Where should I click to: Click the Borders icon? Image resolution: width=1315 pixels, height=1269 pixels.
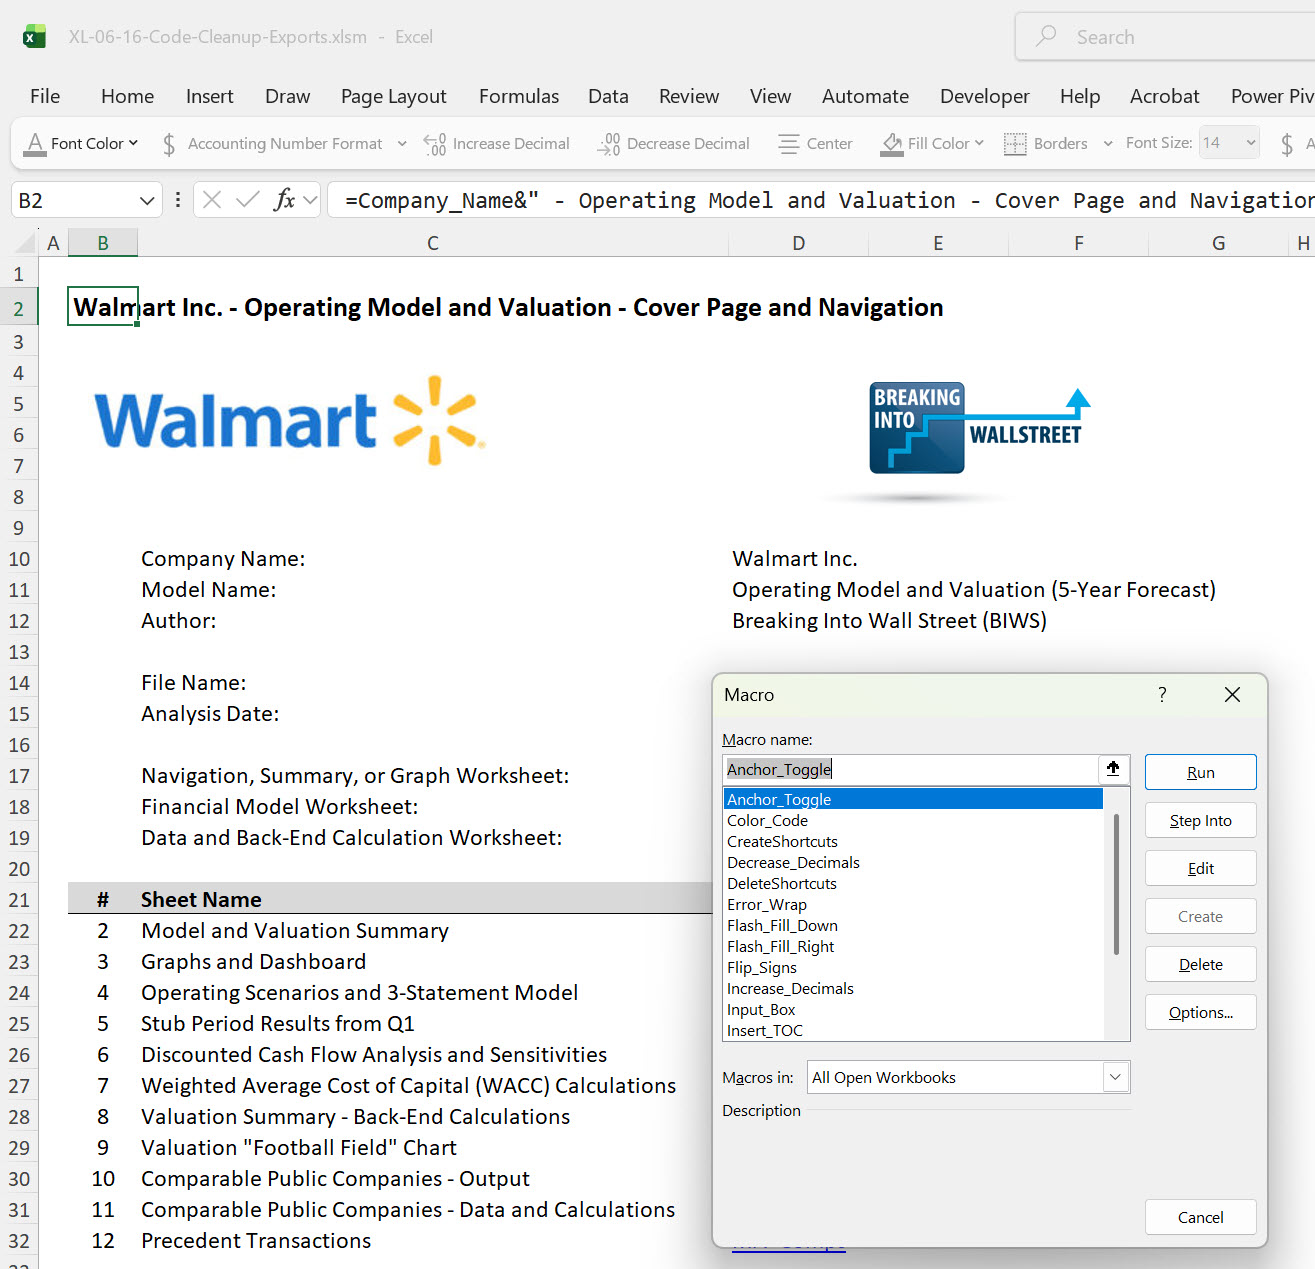click(1015, 144)
